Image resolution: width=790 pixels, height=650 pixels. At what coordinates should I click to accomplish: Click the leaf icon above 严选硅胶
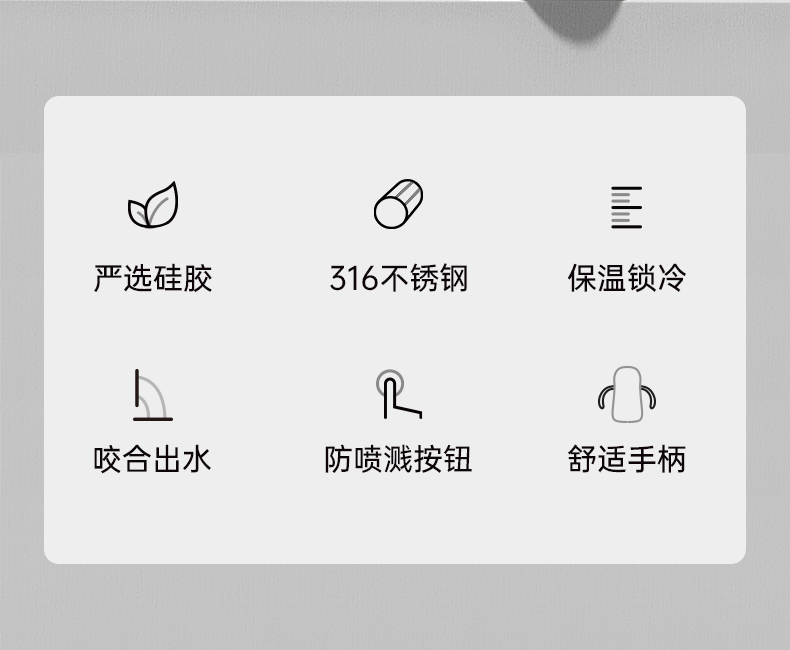point(153,205)
